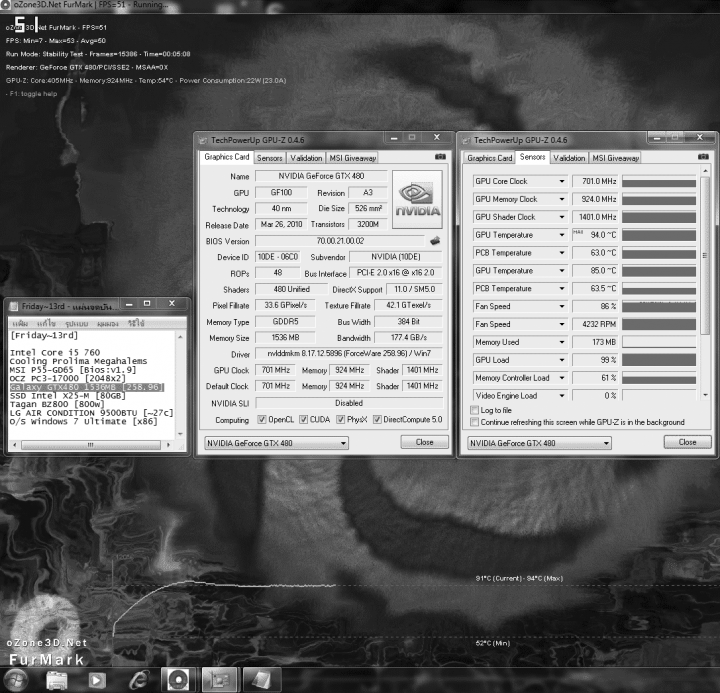The height and width of the screenshot is (693, 720).
Task: Toggle the CUDA checkbox
Action: pyautogui.click(x=303, y=419)
